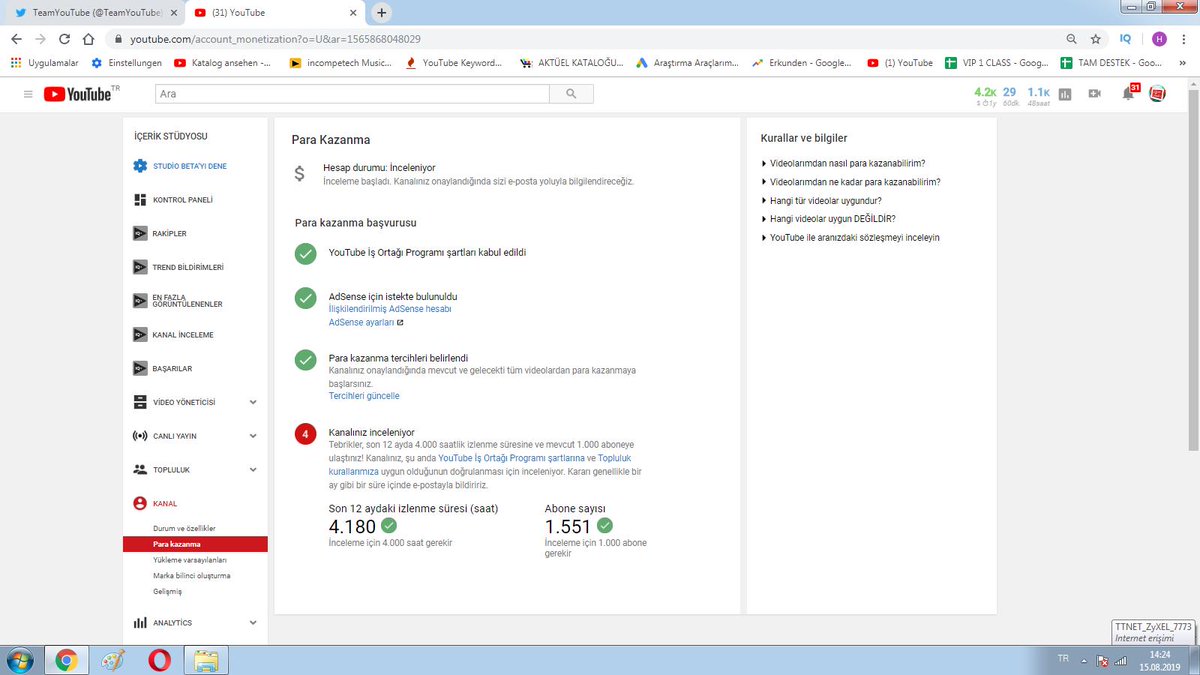
Task: Expand 'Videolarımdan ne kadar para kazanabilirim?'
Action: tap(851, 182)
